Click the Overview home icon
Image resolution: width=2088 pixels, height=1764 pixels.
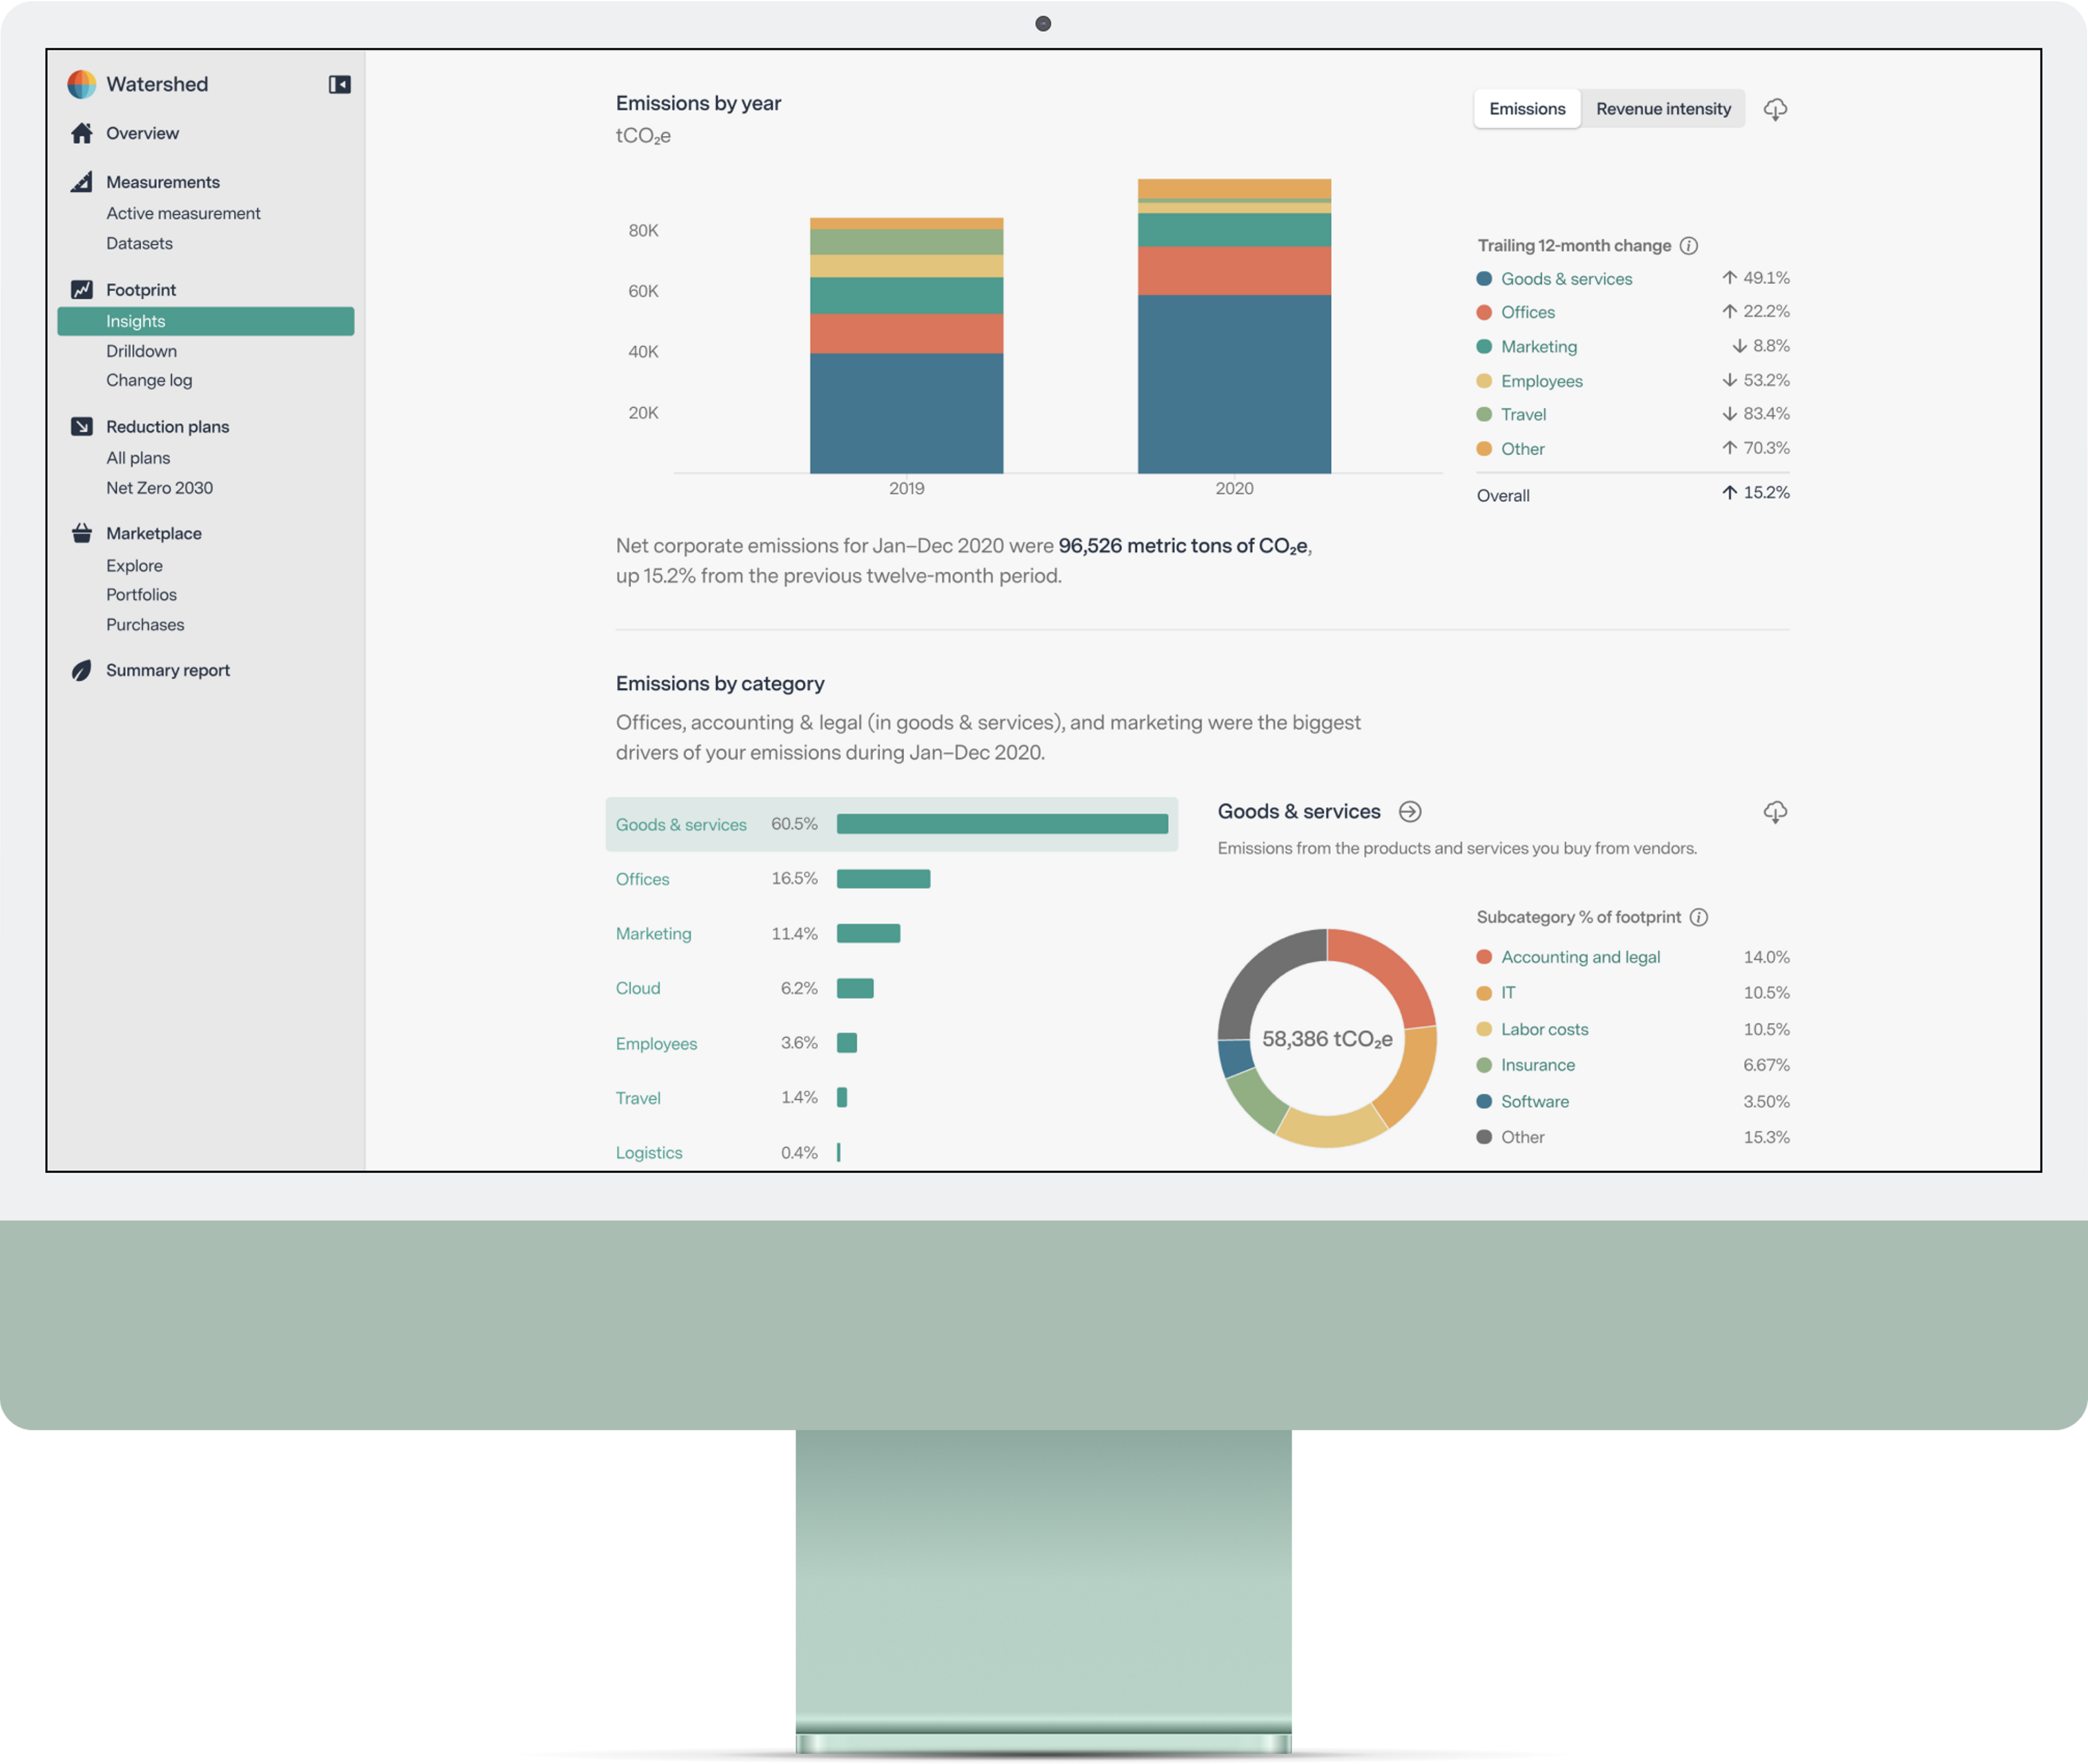click(x=82, y=133)
